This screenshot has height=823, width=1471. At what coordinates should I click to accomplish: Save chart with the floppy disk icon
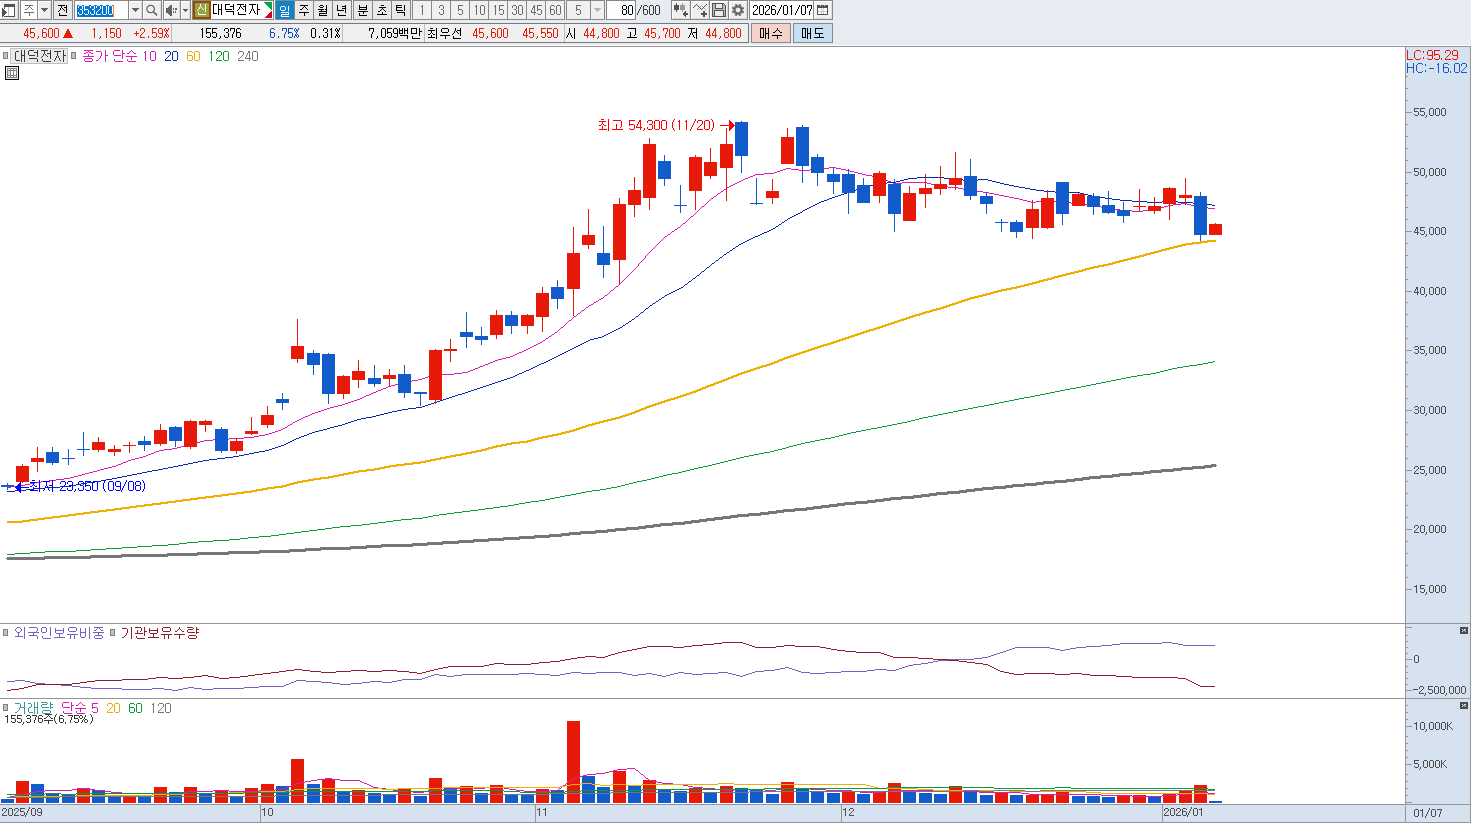point(719,10)
